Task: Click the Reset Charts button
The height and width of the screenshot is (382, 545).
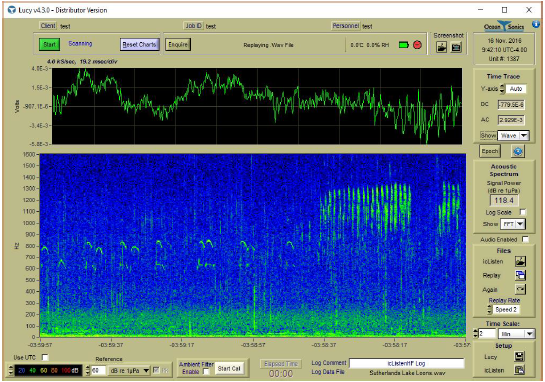Action: click(x=139, y=44)
